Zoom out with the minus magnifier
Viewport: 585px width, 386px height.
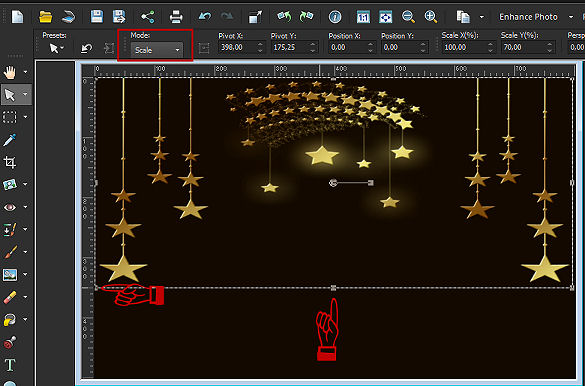pyautogui.click(x=408, y=17)
